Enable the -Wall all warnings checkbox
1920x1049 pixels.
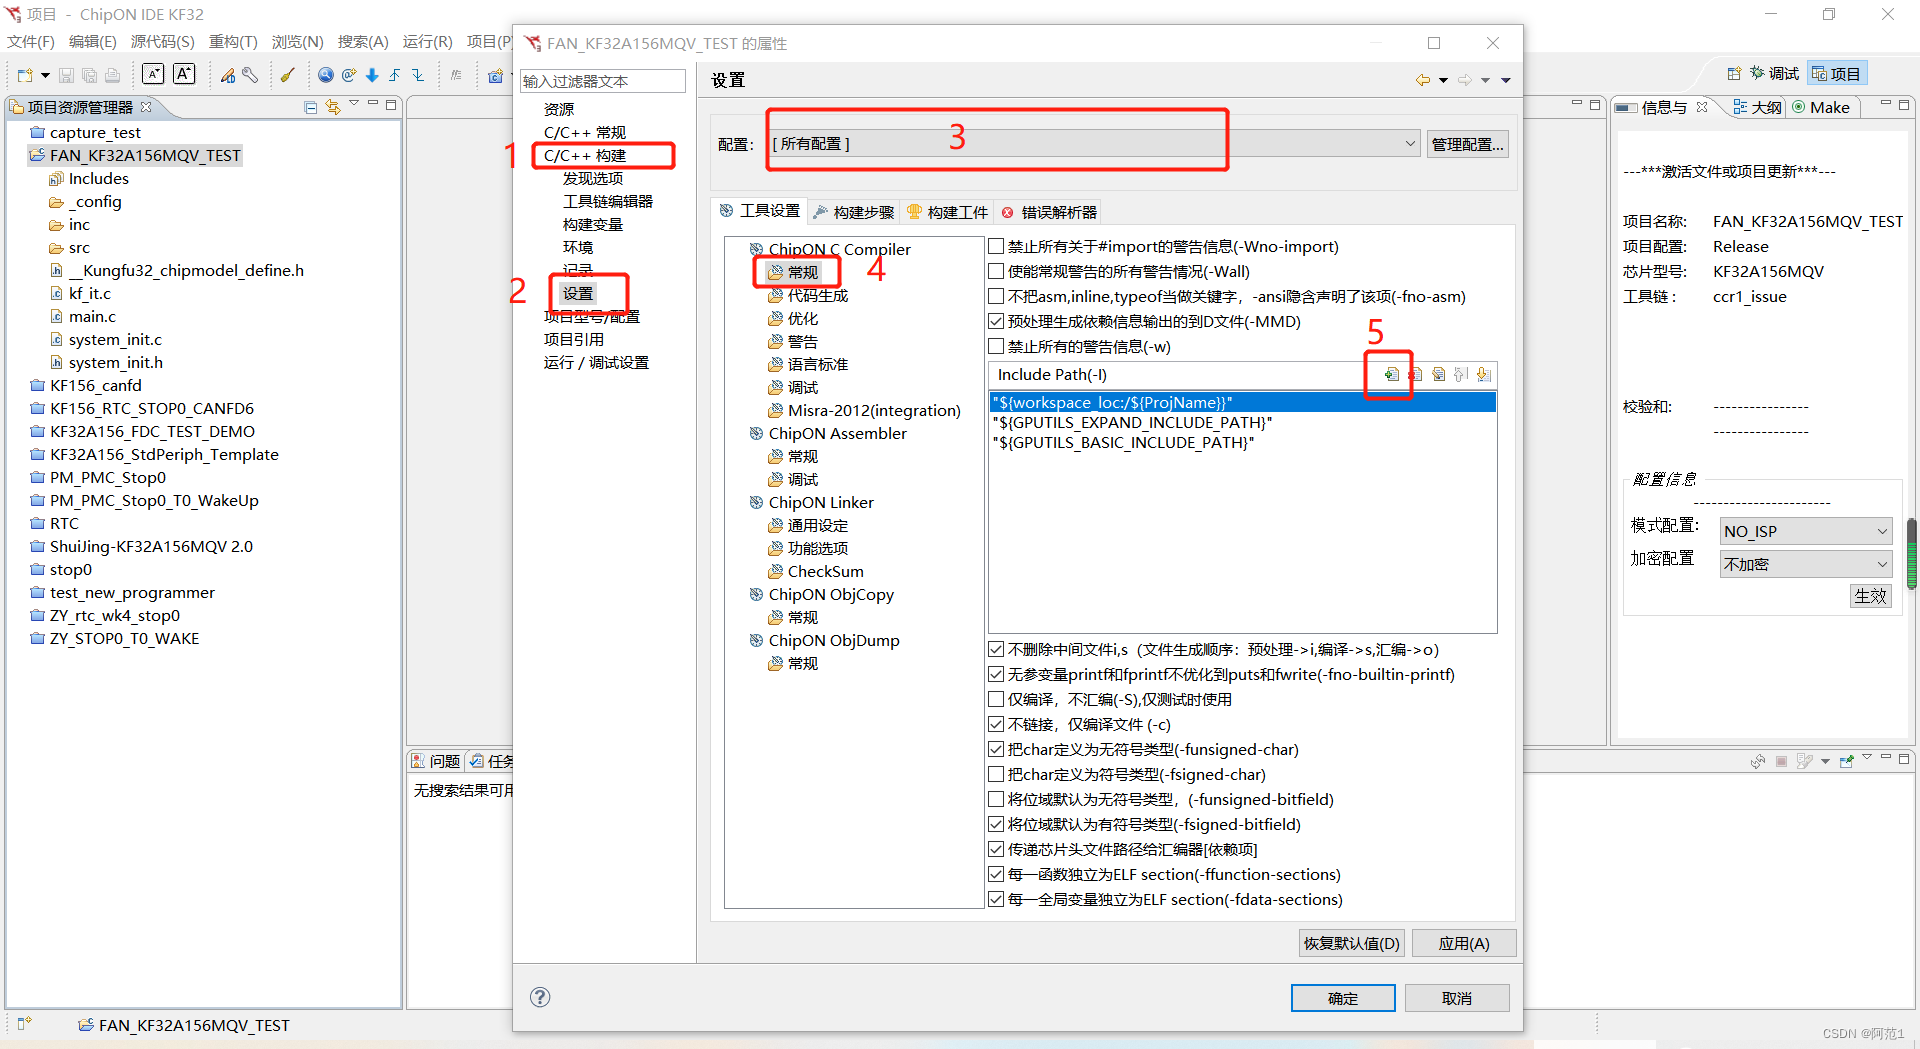point(996,271)
